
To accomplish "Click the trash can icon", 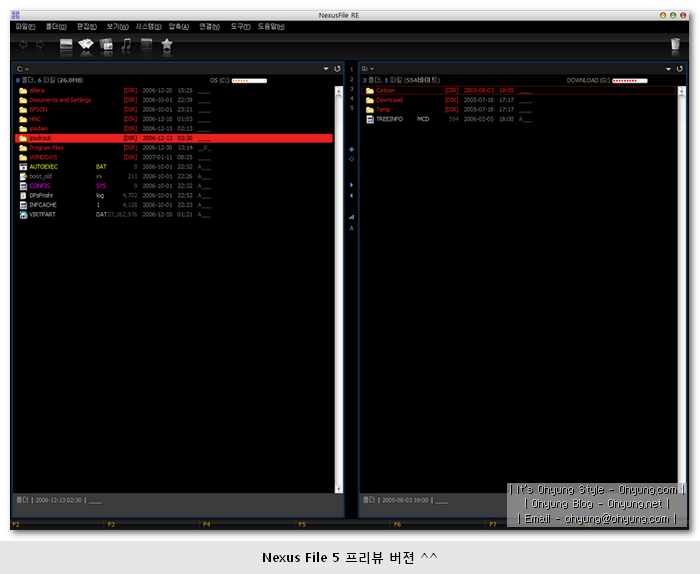I will (675, 44).
